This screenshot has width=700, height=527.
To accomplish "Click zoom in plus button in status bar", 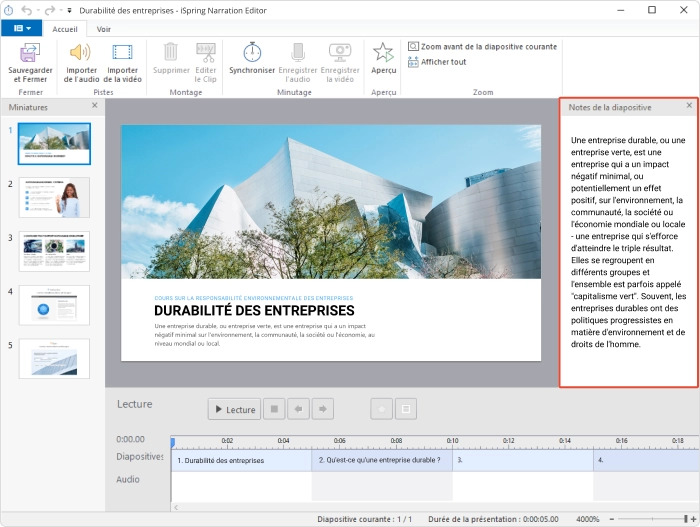I will click(x=693, y=519).
